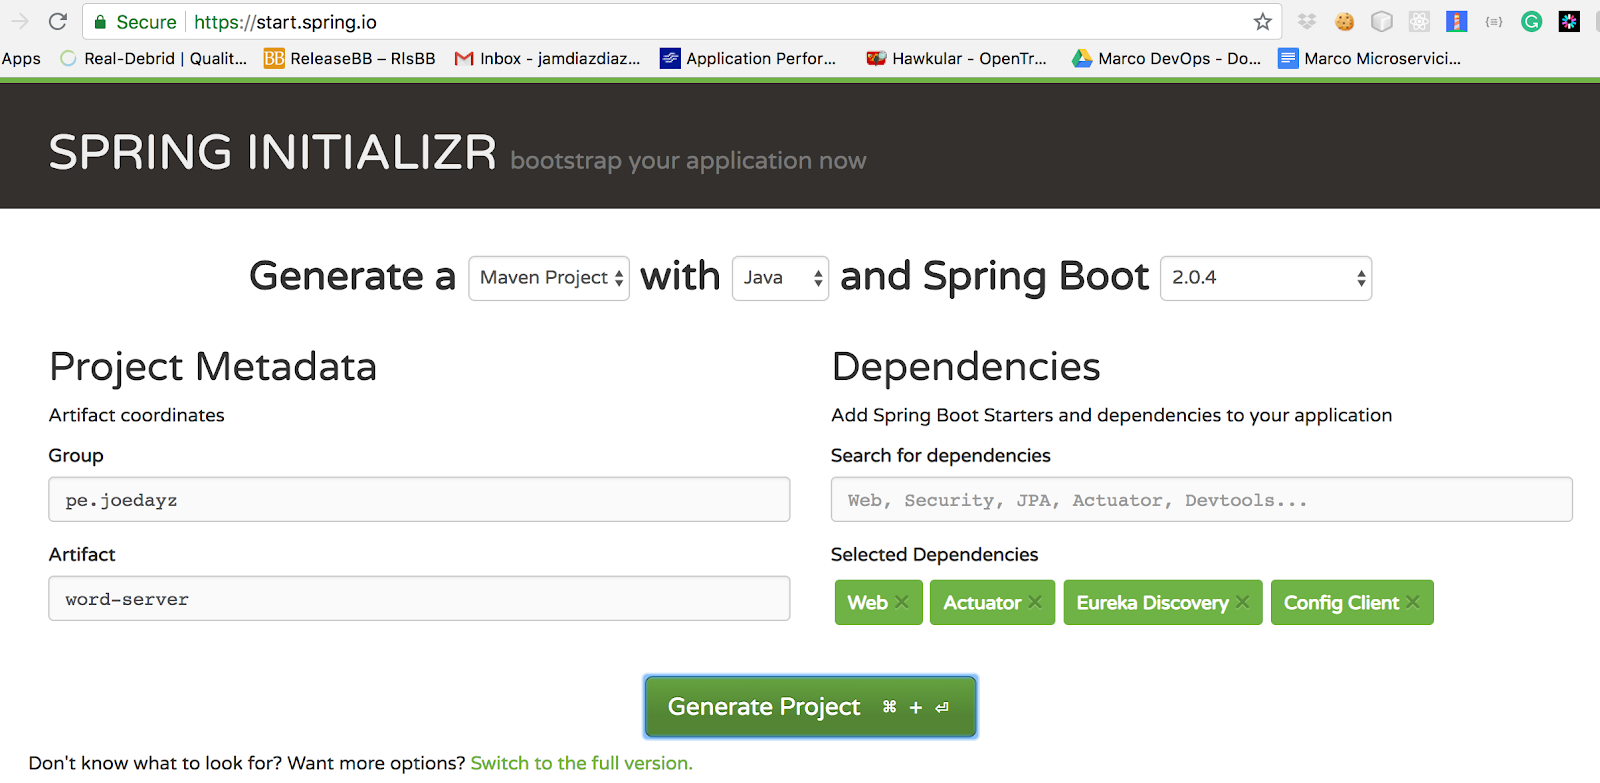Open the Marco DevOps Drive bookmark
Screen dimensions: 1600x783
tap(1166, 59)
